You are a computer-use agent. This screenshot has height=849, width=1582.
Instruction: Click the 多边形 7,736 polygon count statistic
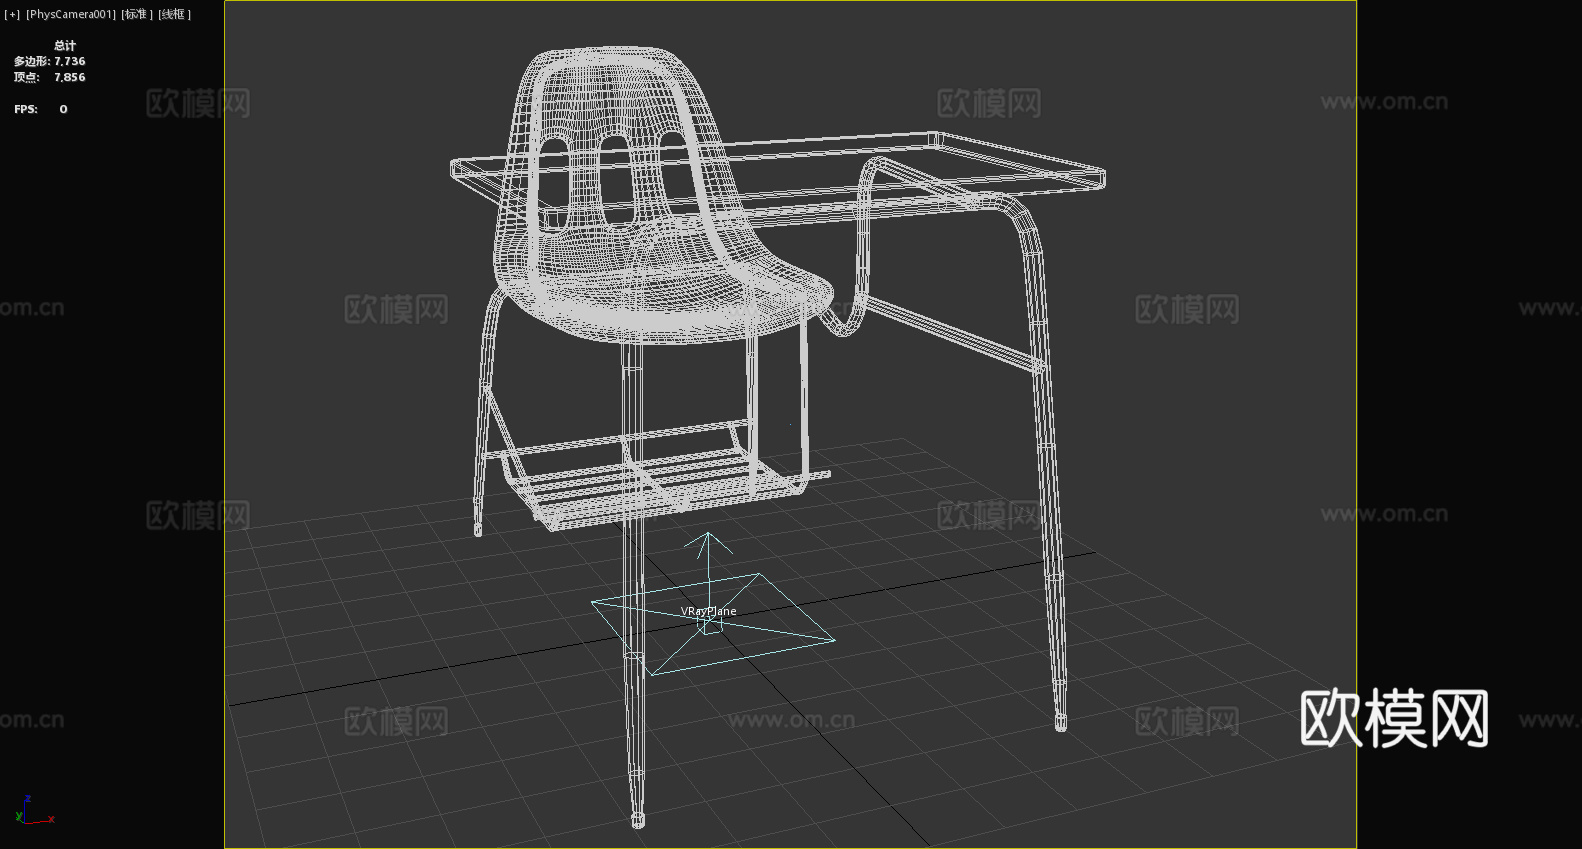pos(49,61)
